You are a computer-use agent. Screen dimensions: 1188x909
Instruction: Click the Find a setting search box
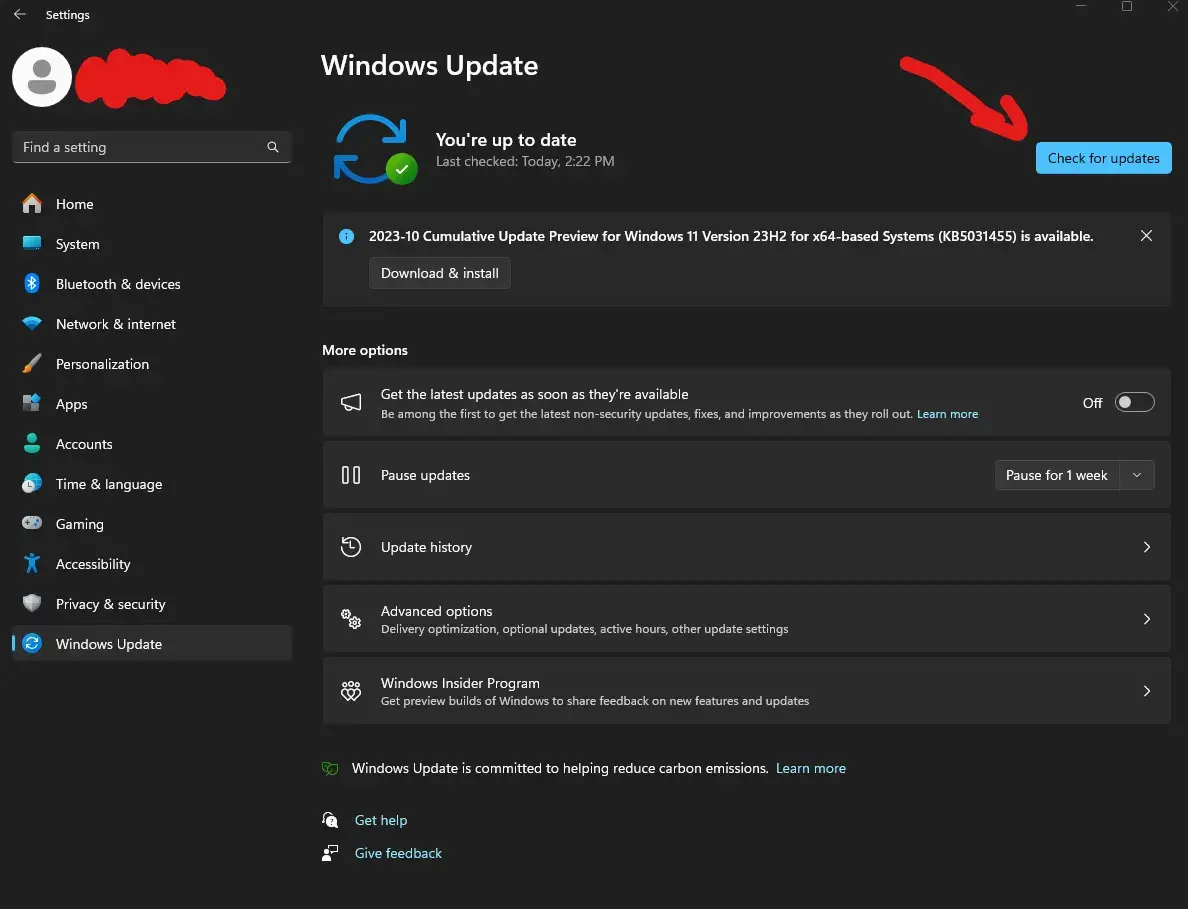click(140, 147)
